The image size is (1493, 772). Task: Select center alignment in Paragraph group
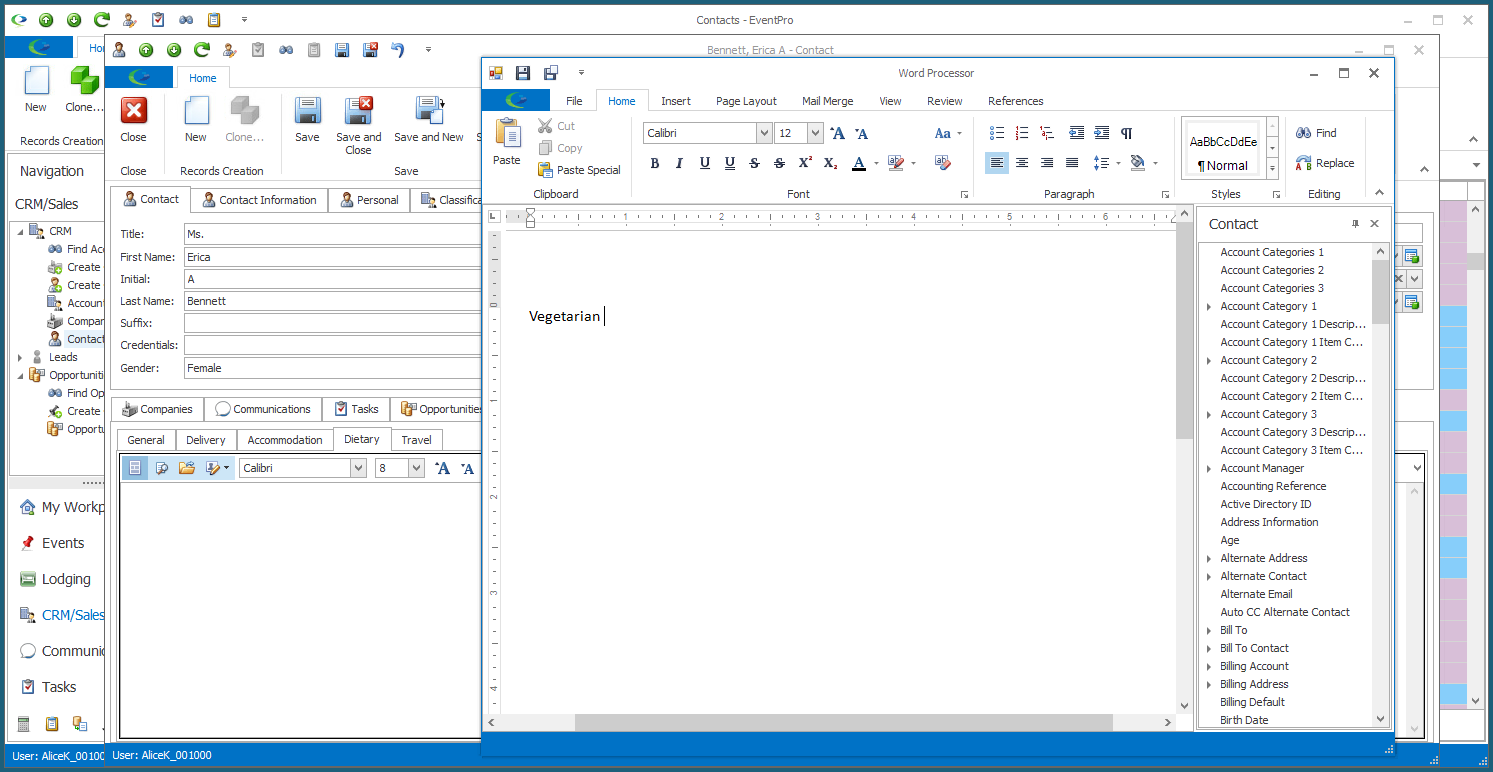point(1022,163)
